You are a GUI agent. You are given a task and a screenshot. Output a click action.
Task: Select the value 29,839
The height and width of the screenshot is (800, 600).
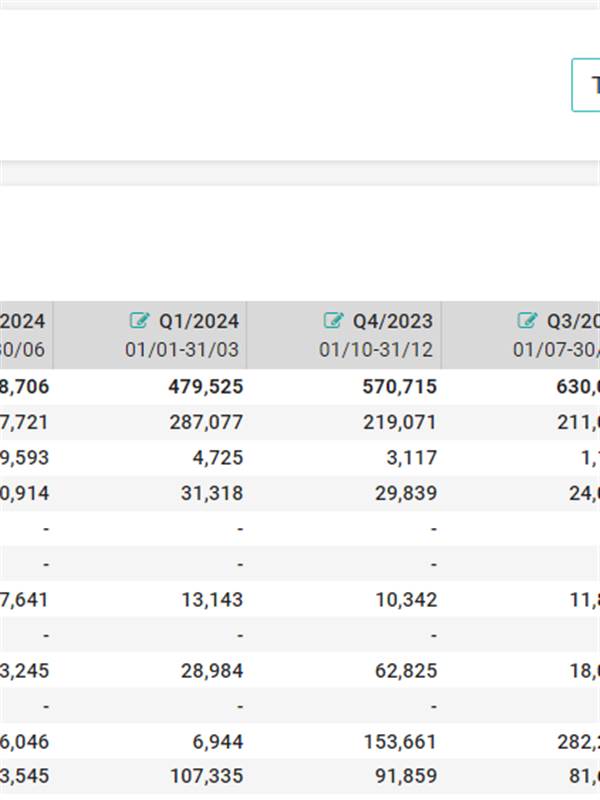pos(406,493)
